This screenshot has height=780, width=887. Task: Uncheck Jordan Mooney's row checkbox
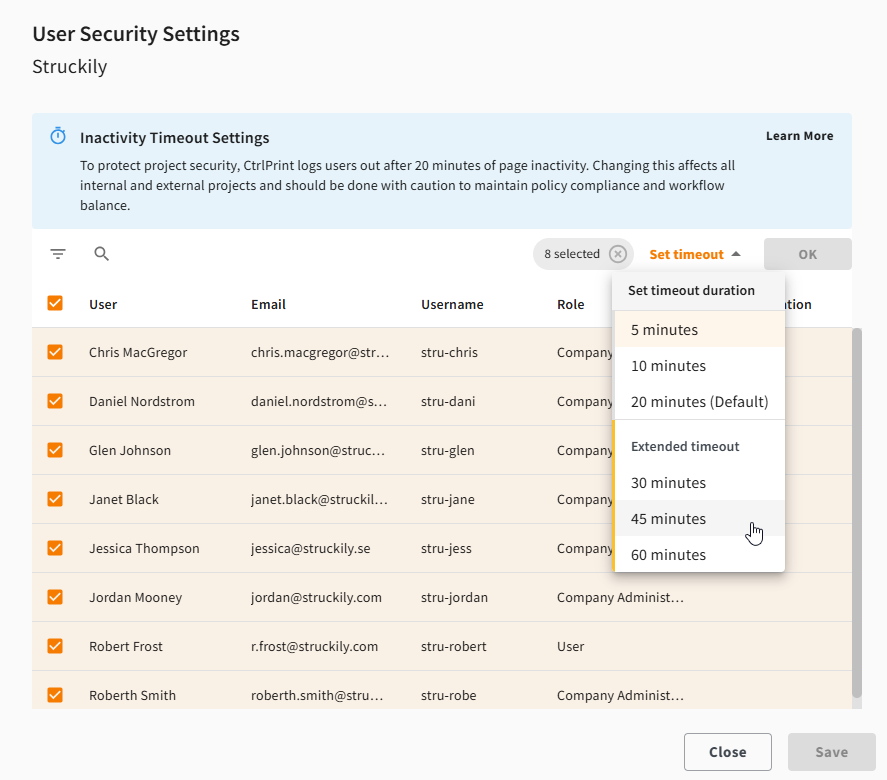(55, 597)
